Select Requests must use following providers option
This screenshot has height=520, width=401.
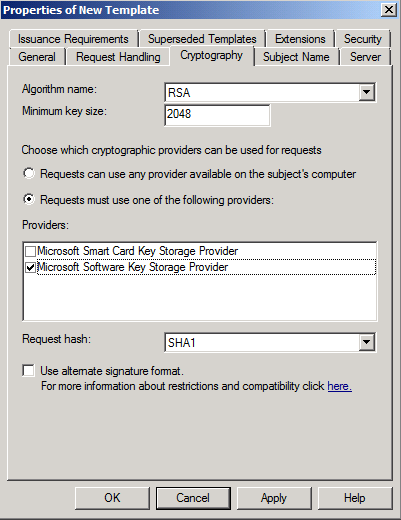(29, 200)
